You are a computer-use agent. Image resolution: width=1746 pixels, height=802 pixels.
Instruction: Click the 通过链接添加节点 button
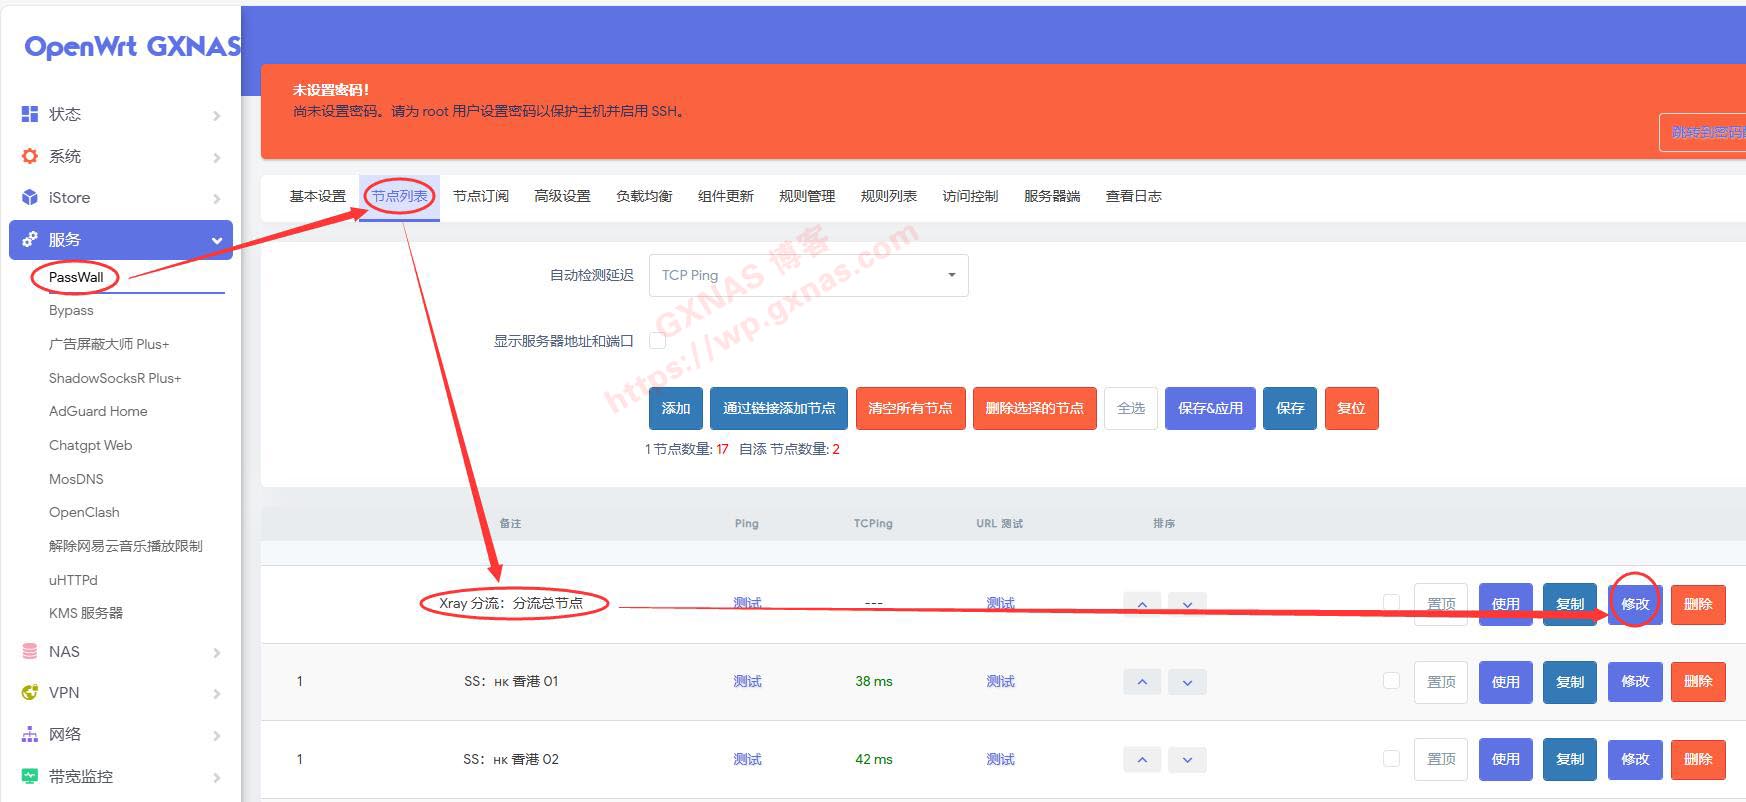(x=779, y=408)
